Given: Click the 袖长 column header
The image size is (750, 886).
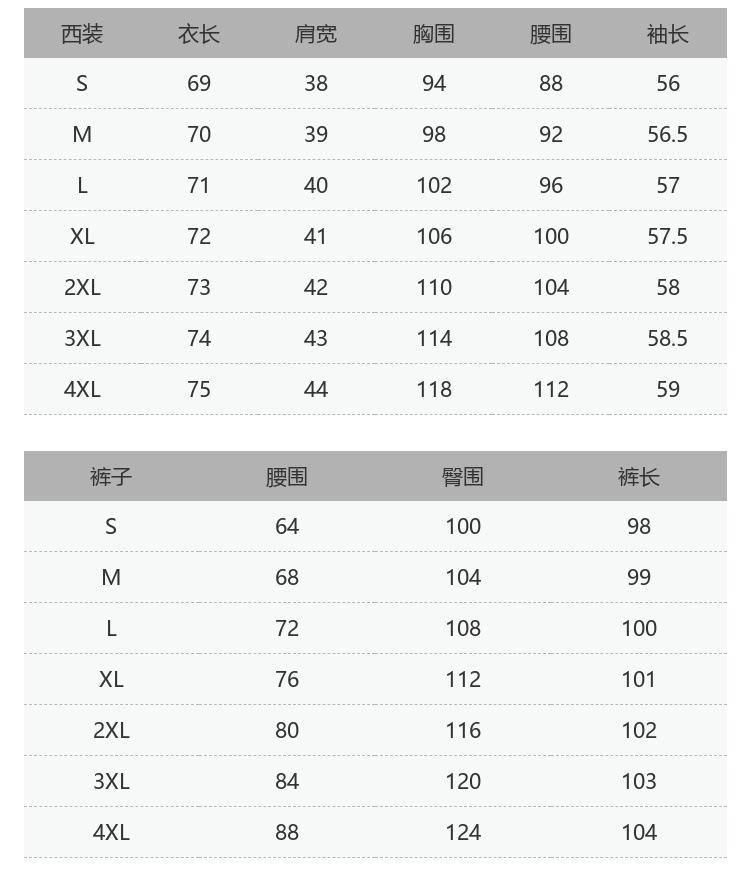Looking at the screenshot, I should (x=667, y=34).
